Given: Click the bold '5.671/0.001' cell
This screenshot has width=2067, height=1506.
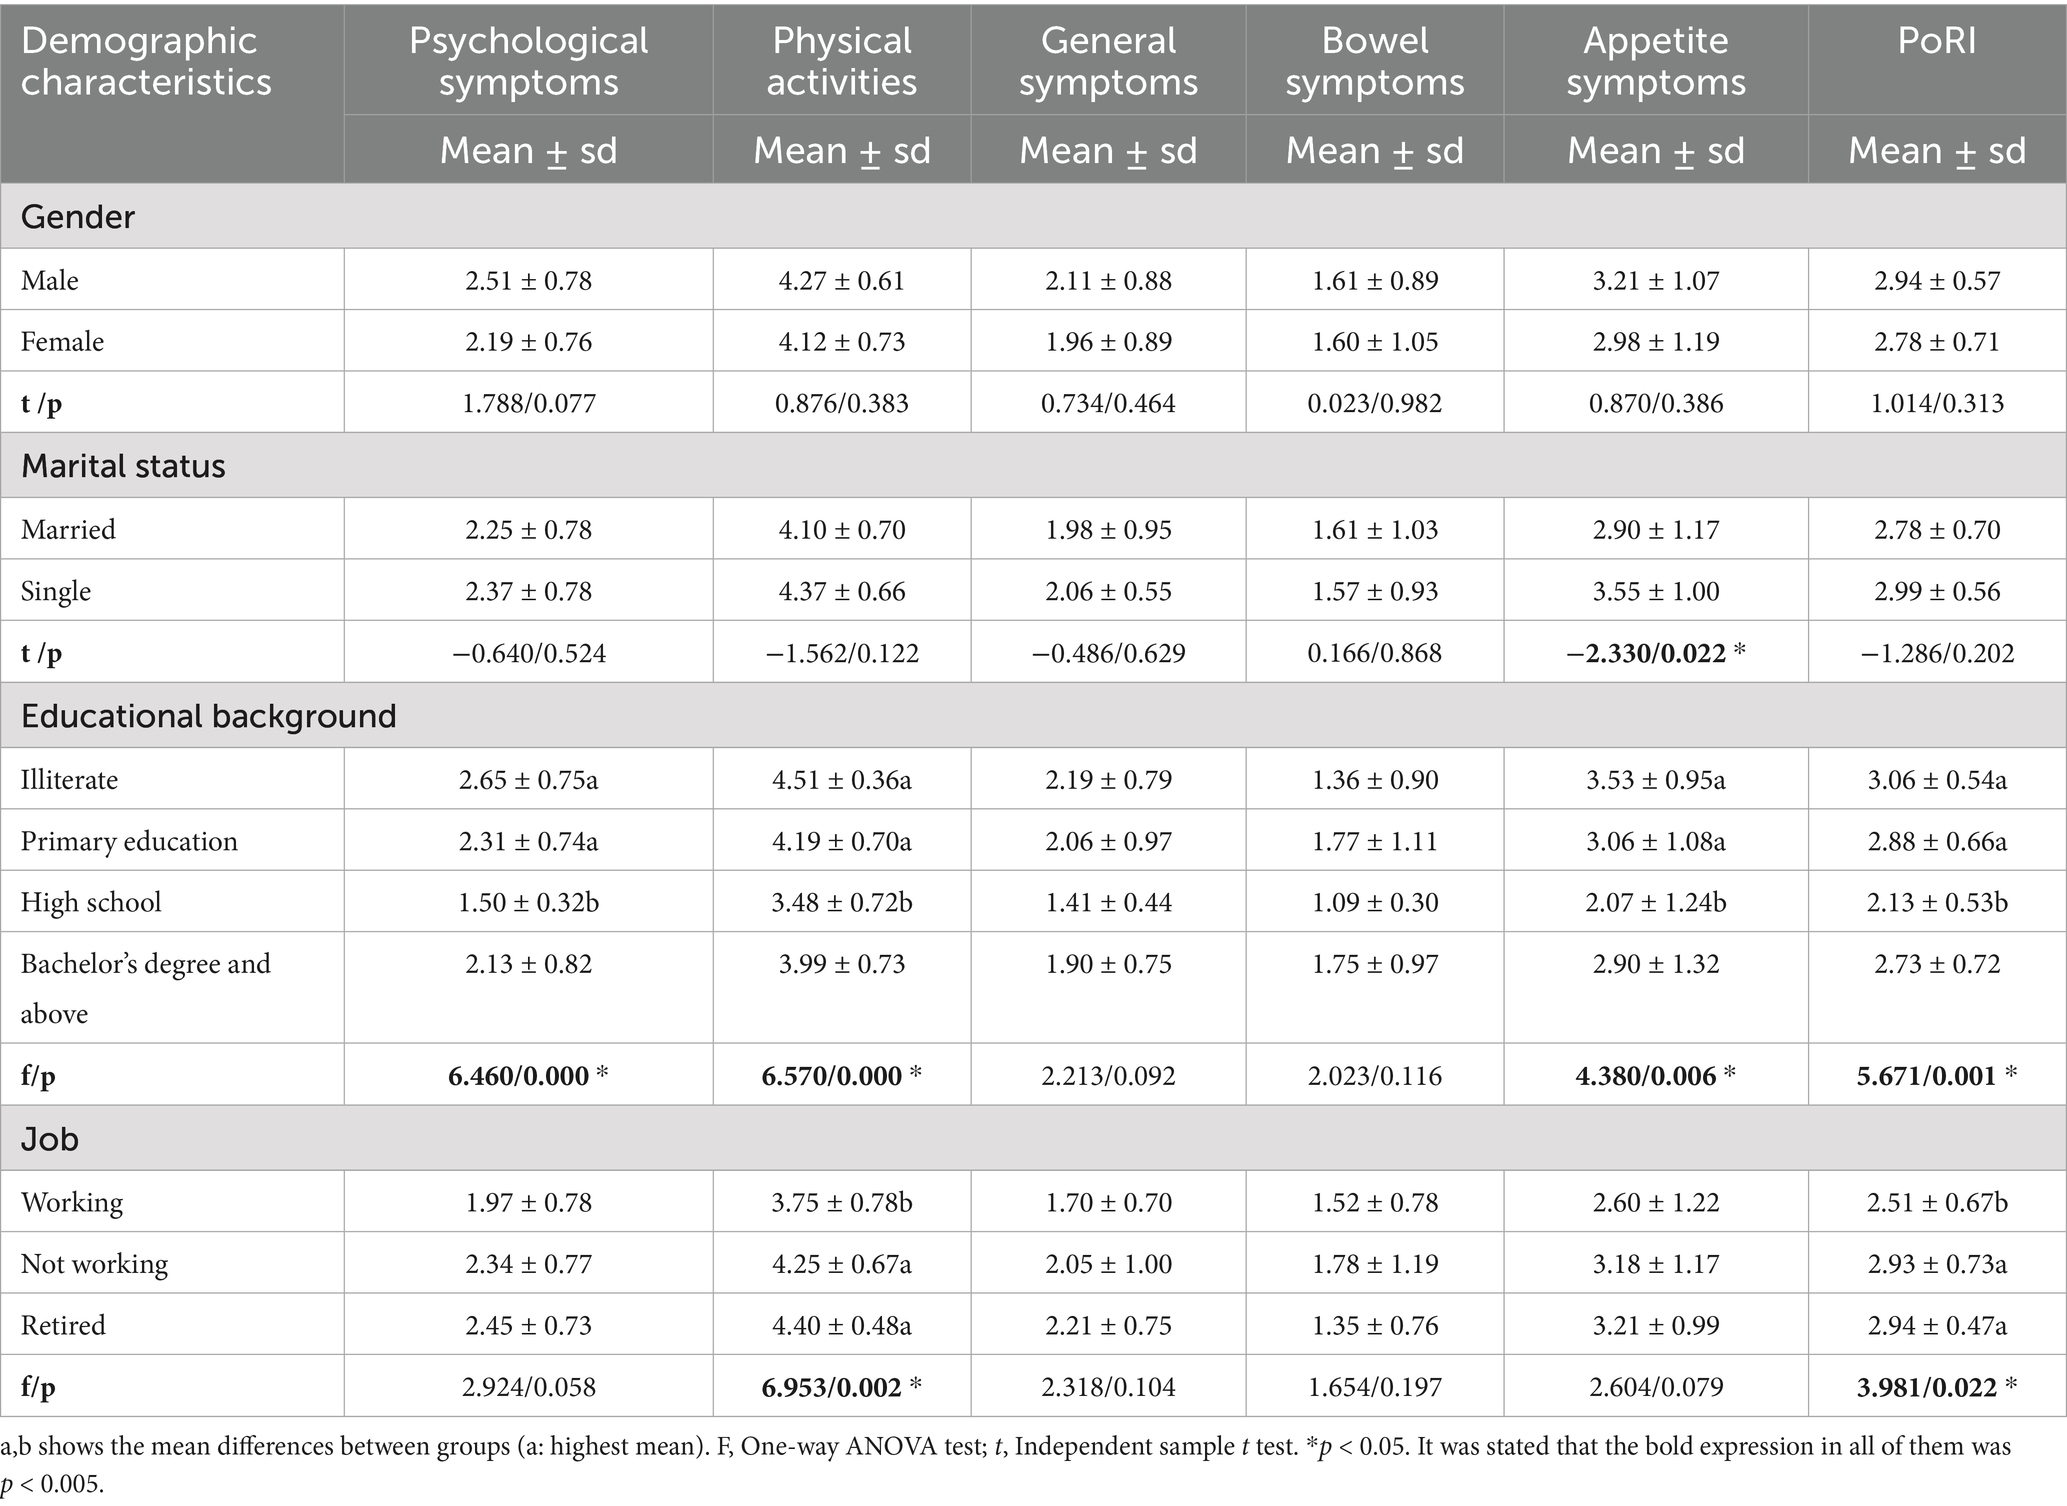Looking at the screenshot, I should pos(1927,1076).
